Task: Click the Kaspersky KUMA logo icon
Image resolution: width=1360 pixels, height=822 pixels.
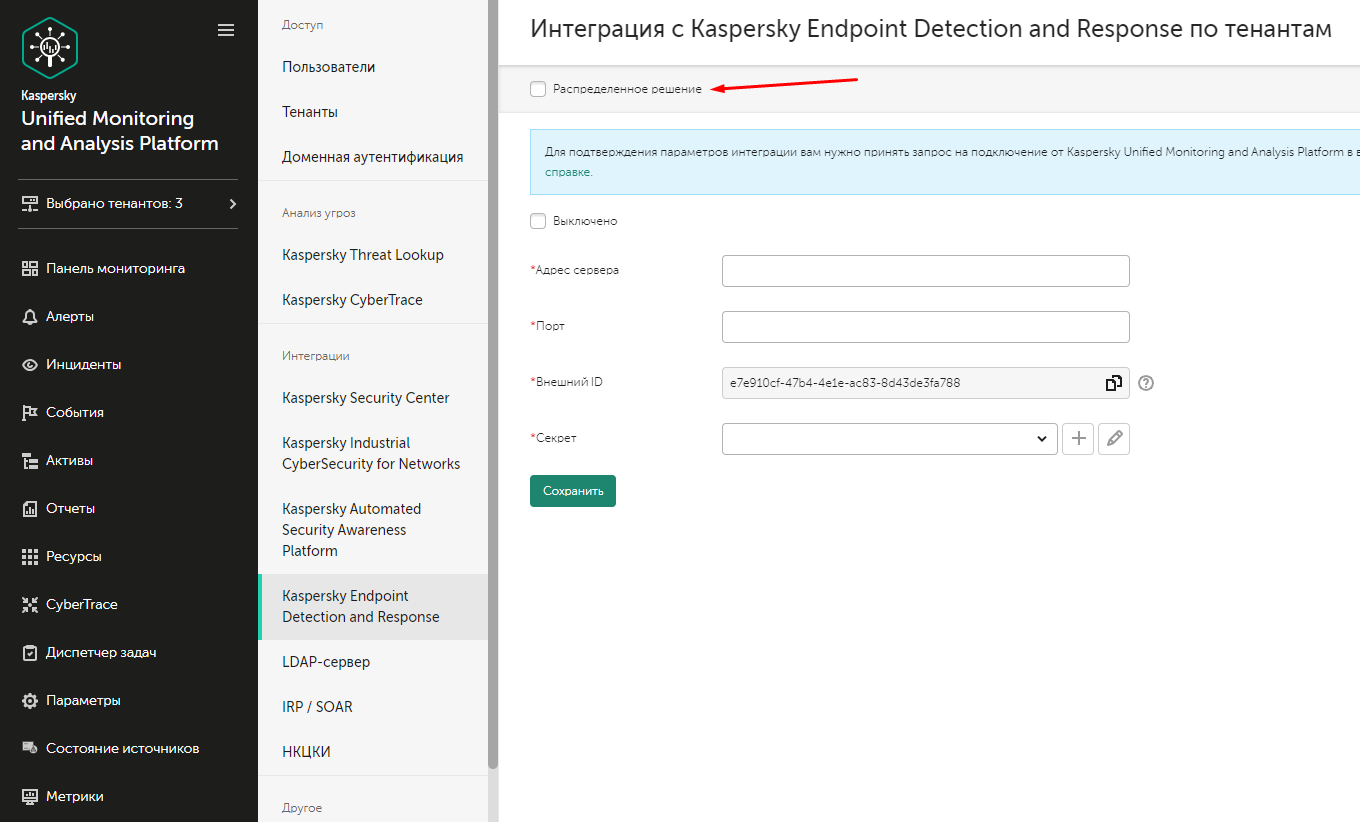Action: tap(49, 48)
